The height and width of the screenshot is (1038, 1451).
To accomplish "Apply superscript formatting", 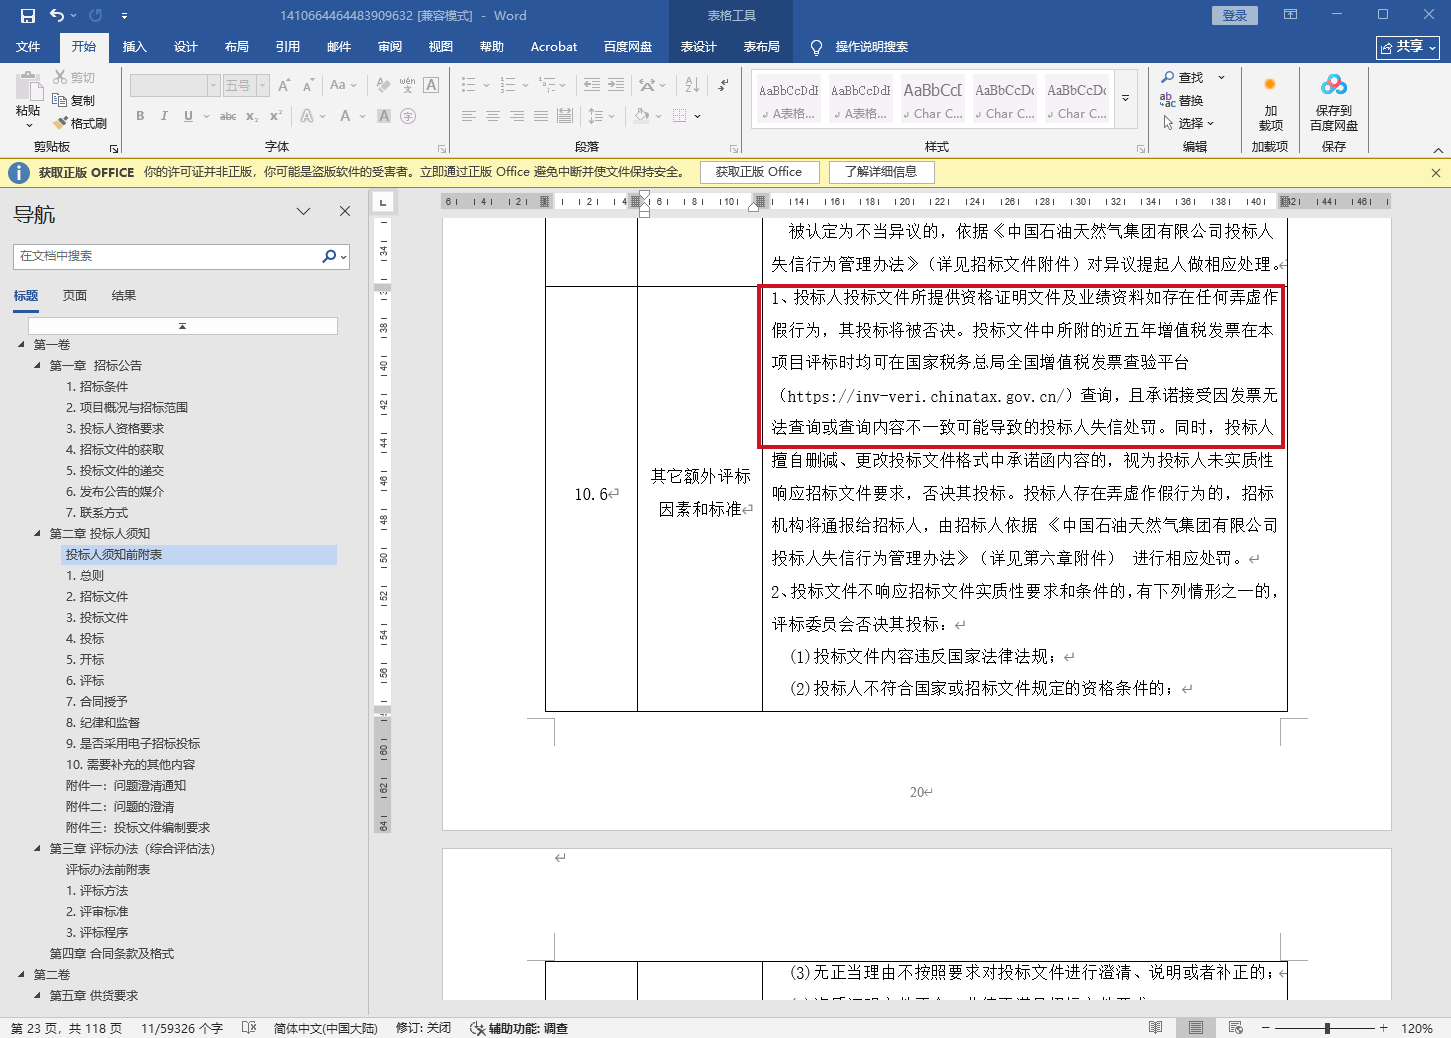I will click(276, 116).
